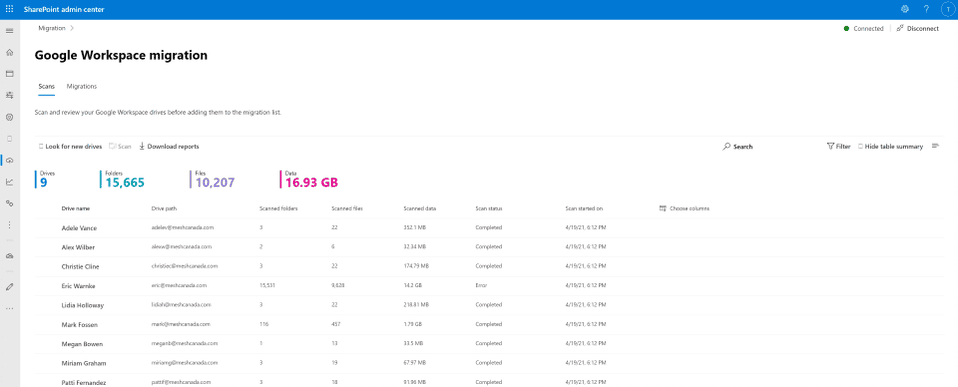
Task: Select the Scans tab
Action: (x=46, y=87)
